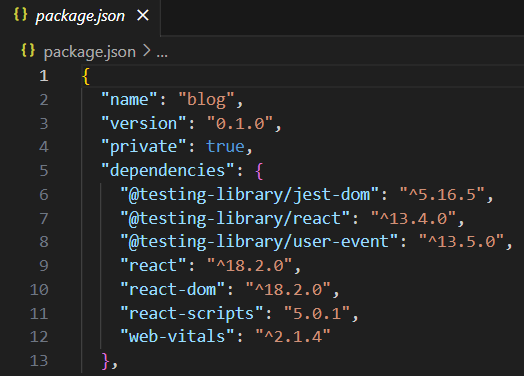Click line number 9 in gutter
The height and width of the screenshot is (376, 524).
(x=44, y=266)
